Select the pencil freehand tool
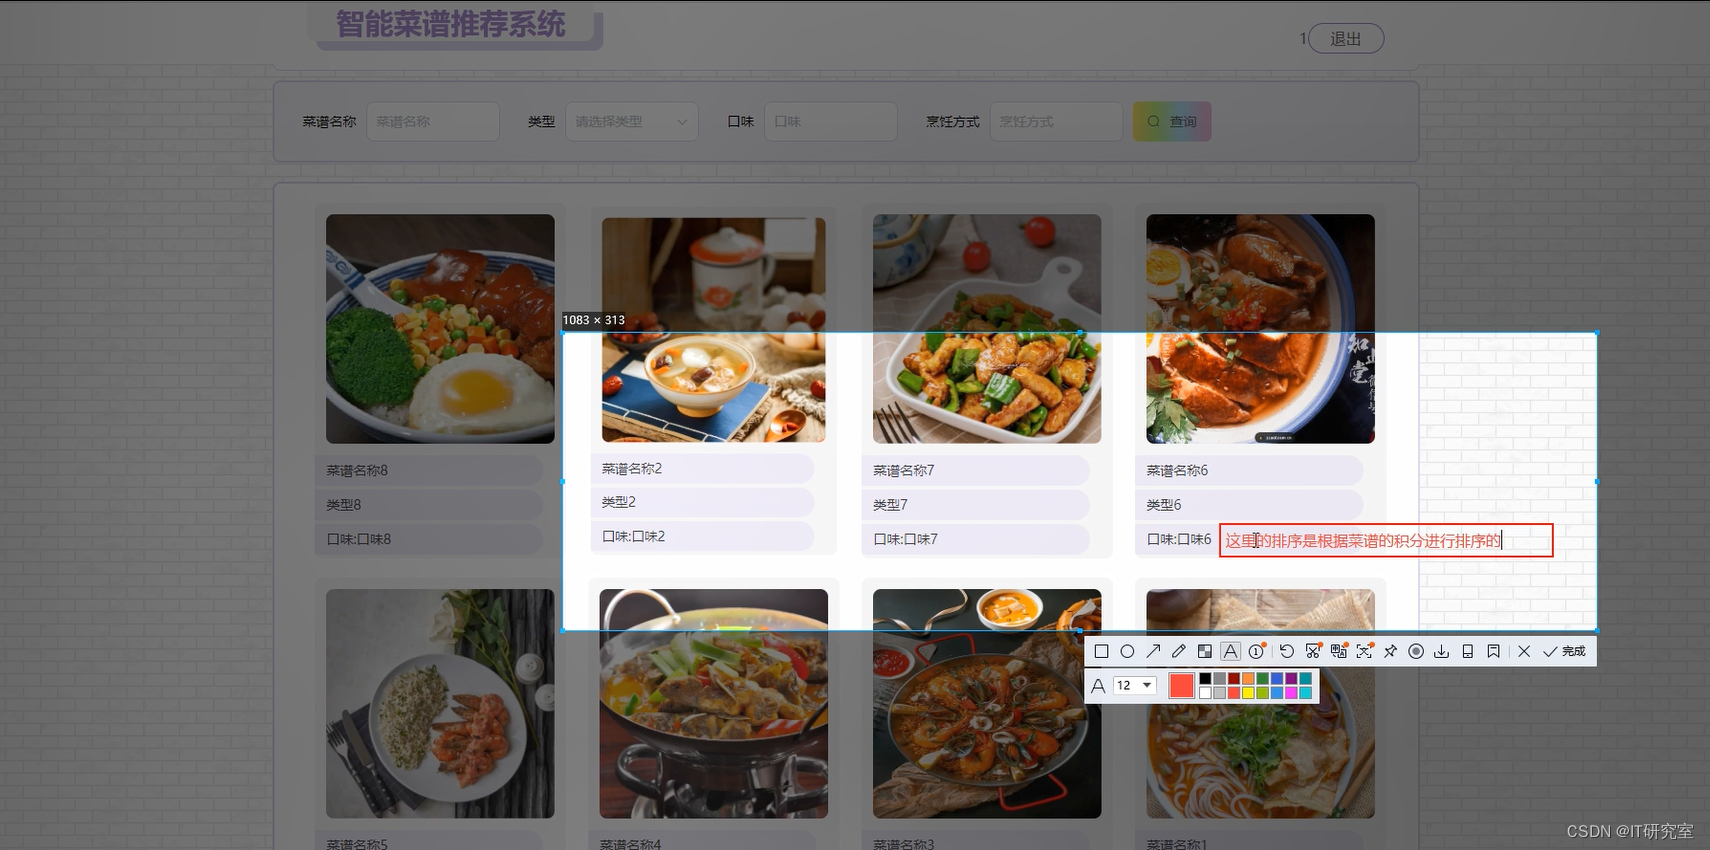Image resolution: width=1710 pixels, height=850 pixels. [1179, 651]
